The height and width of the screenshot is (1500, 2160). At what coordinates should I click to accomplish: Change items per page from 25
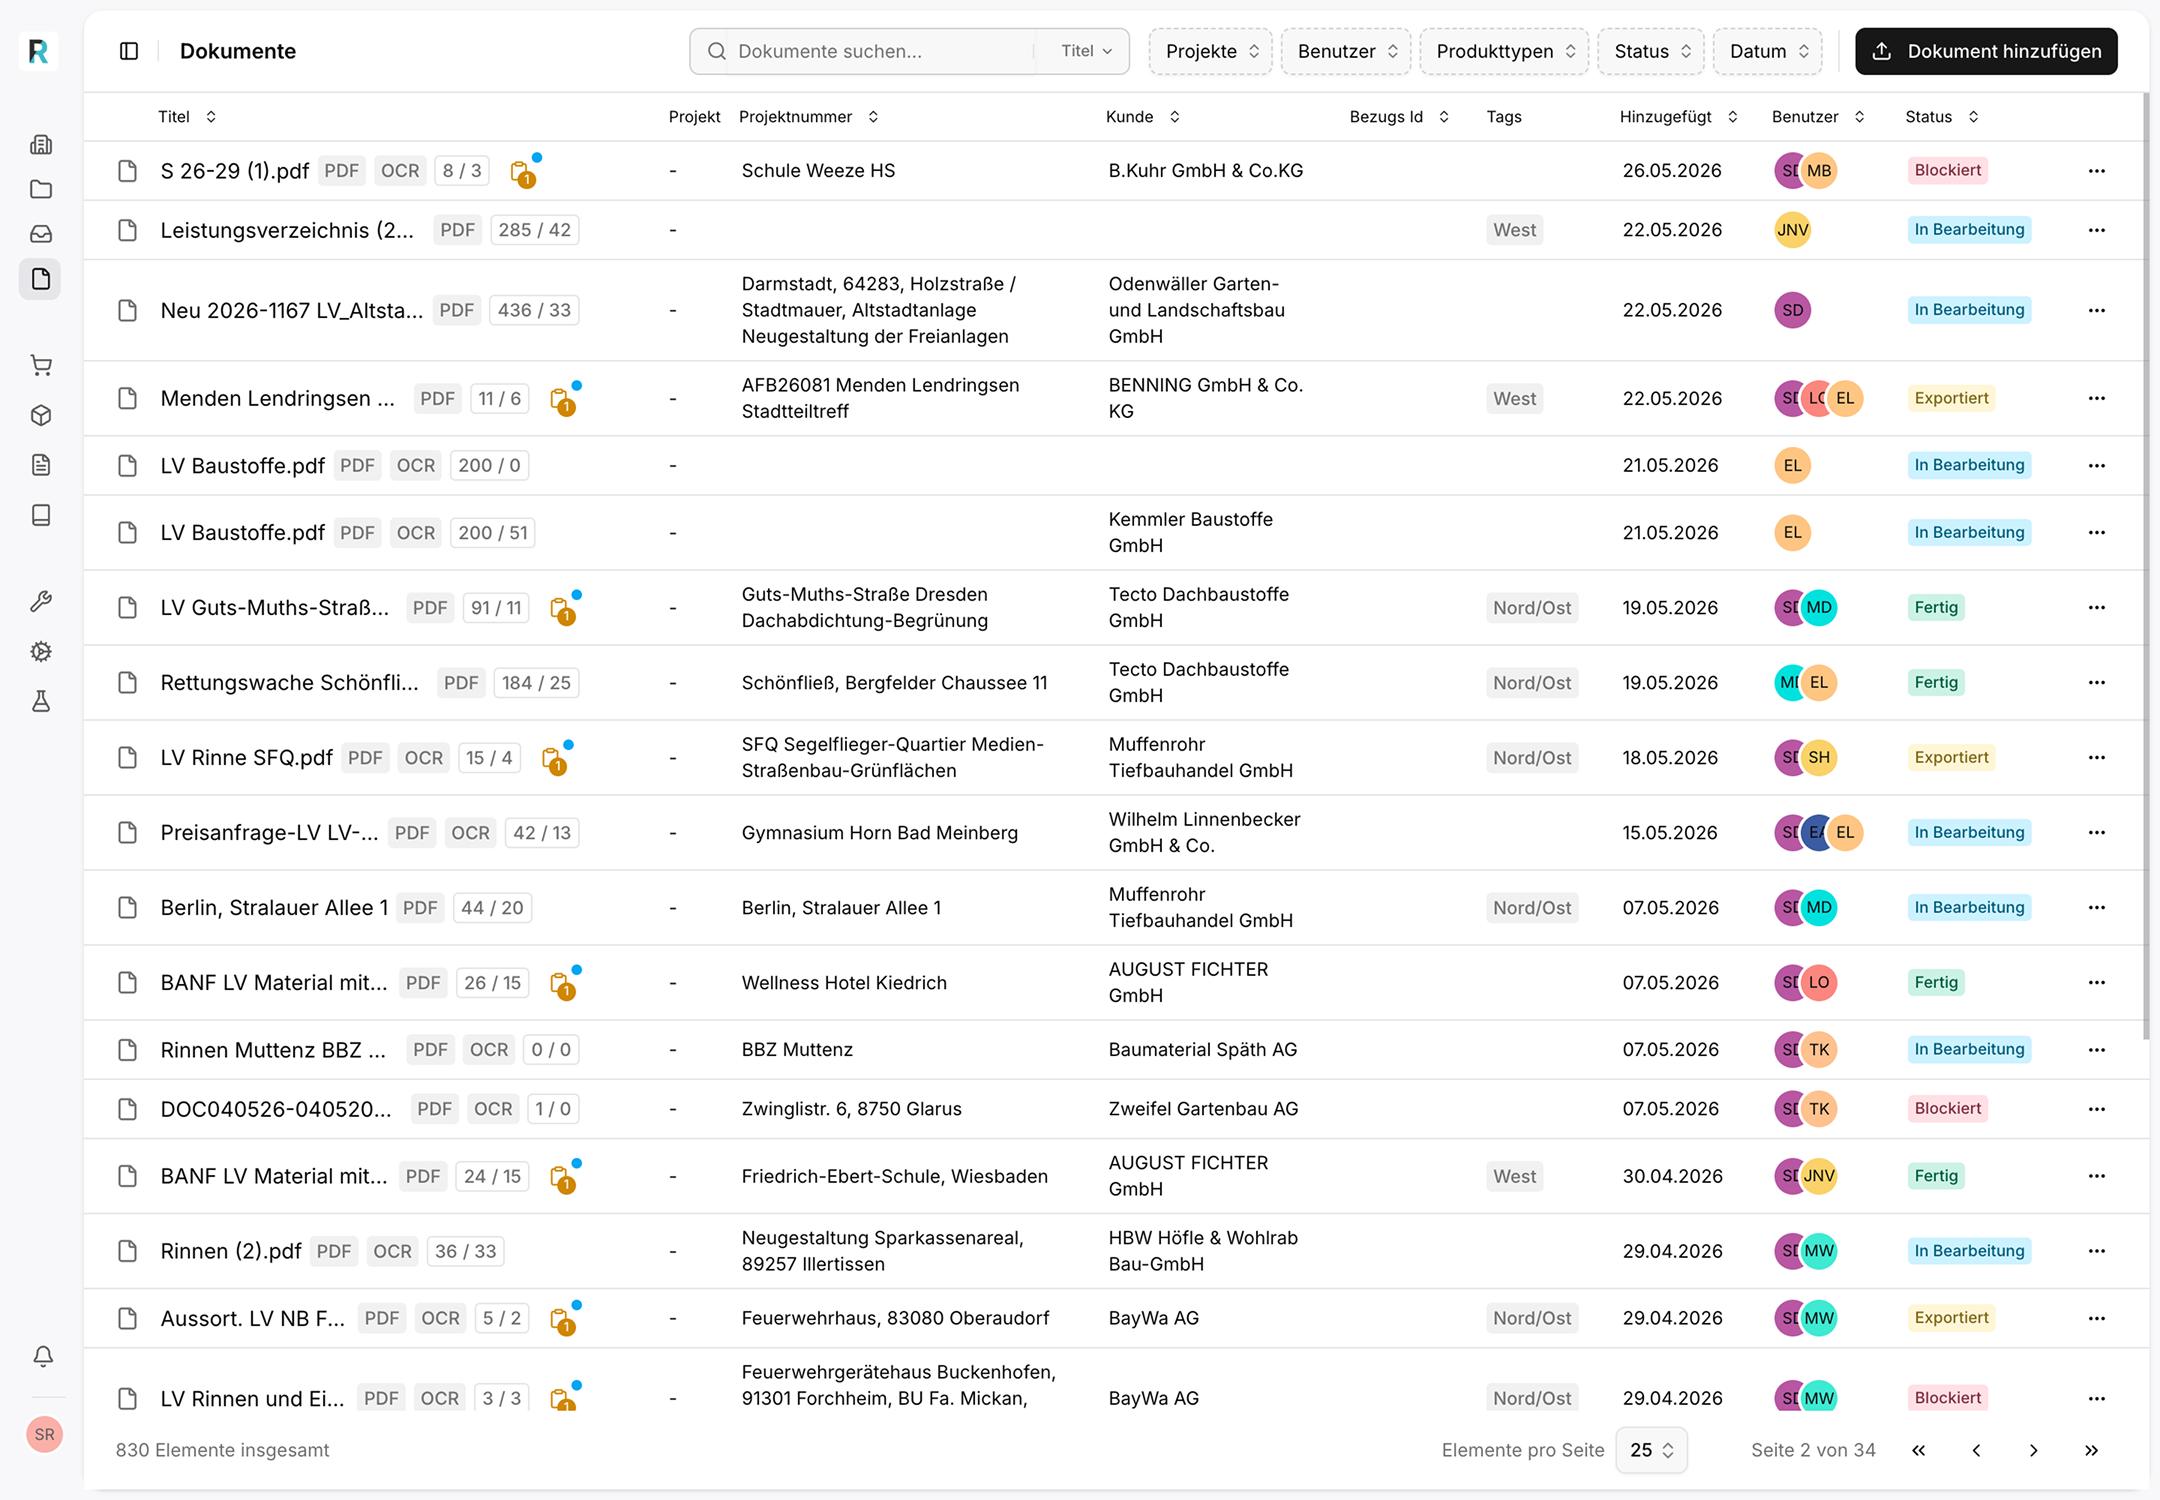[x=1651, y=1450]
